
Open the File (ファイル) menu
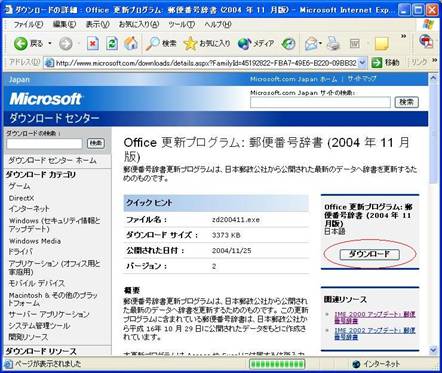click(x=28, y=24)
